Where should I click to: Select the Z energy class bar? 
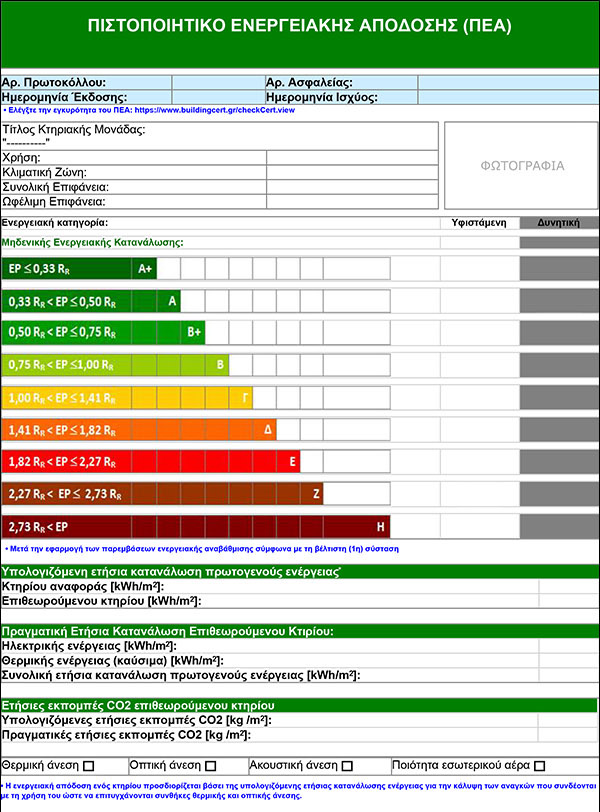tap(163, 494)
